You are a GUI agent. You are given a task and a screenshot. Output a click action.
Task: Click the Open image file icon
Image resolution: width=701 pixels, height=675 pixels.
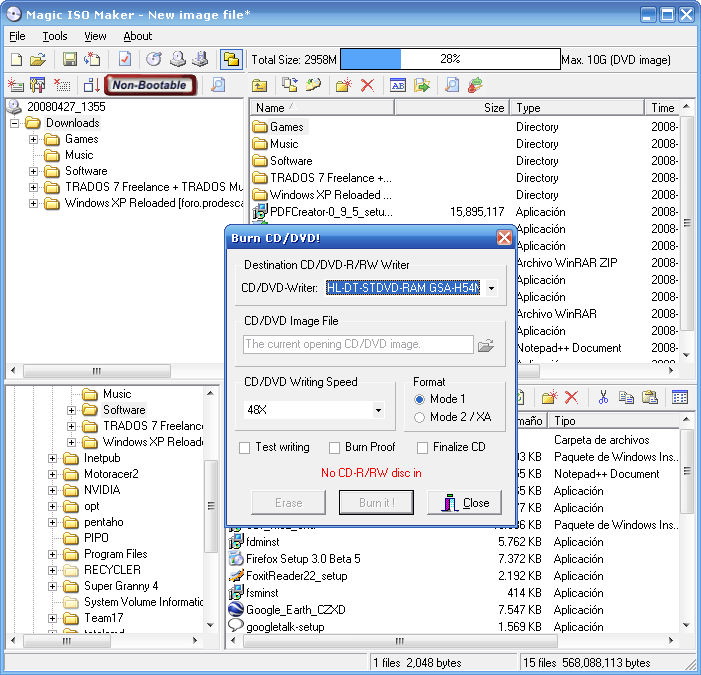point(38,59)
